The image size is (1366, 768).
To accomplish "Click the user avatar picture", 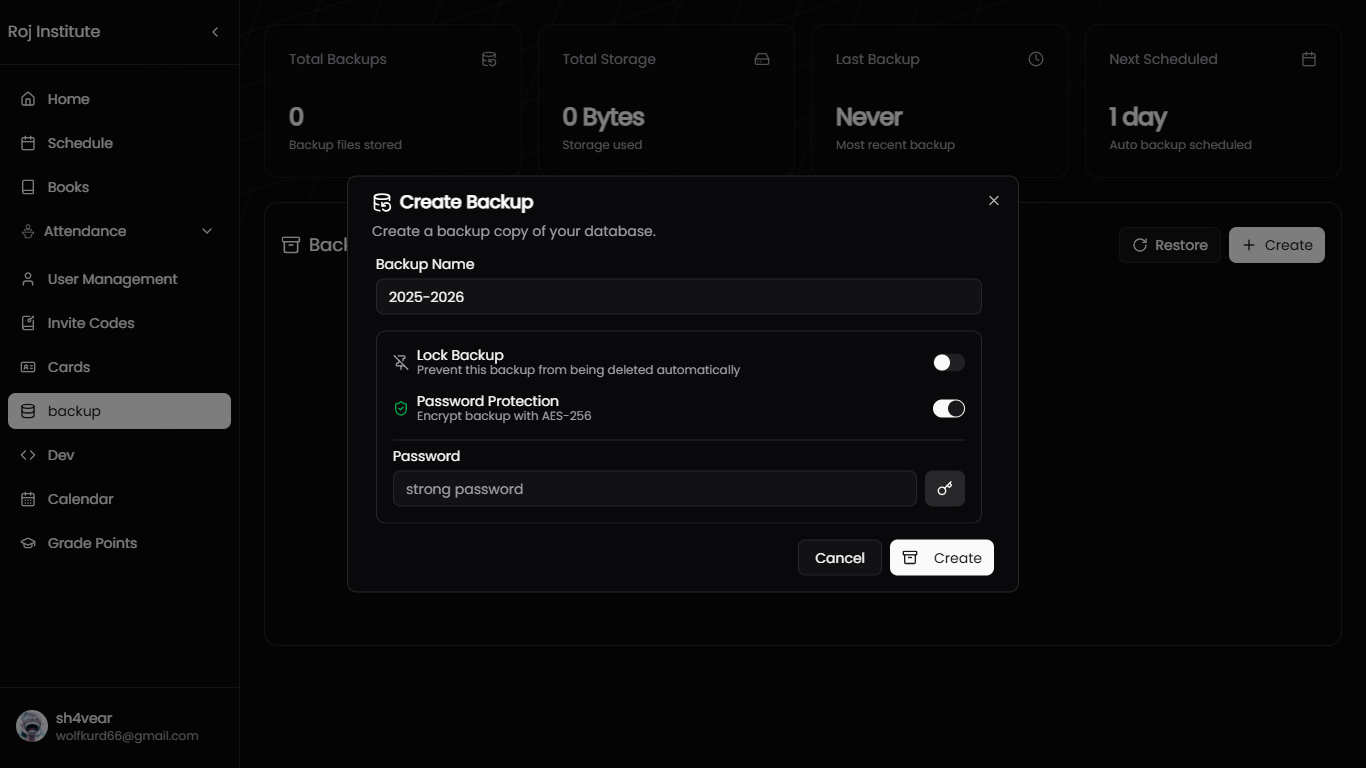I will click(x=32, y=727).
